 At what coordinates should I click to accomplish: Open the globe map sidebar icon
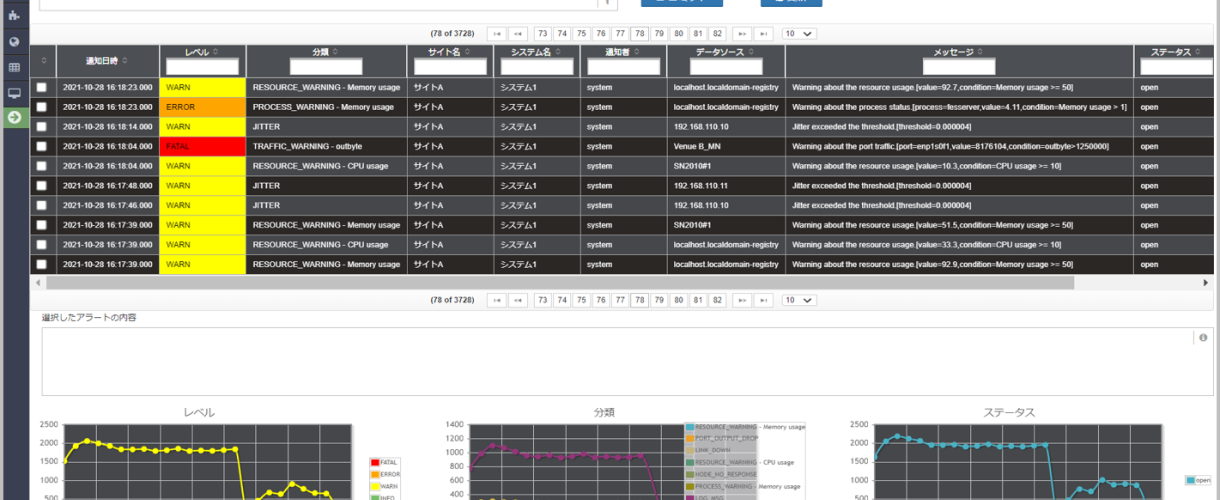[14, 42]
